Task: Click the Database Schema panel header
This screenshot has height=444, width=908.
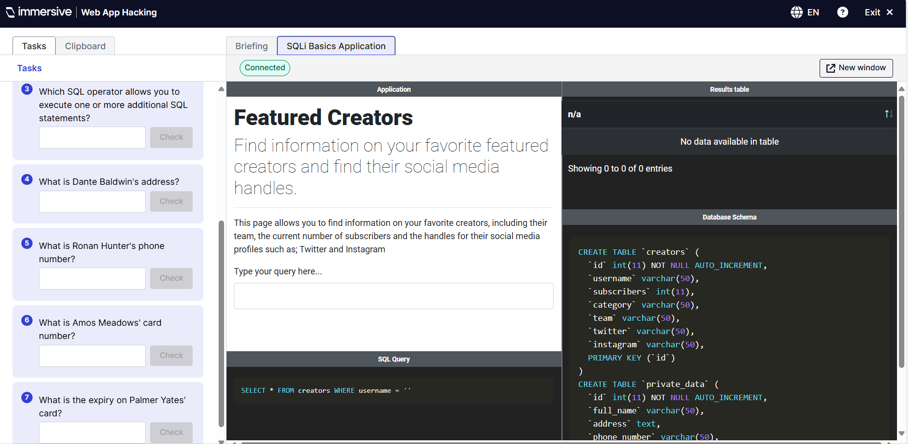Action: [729, 217]
